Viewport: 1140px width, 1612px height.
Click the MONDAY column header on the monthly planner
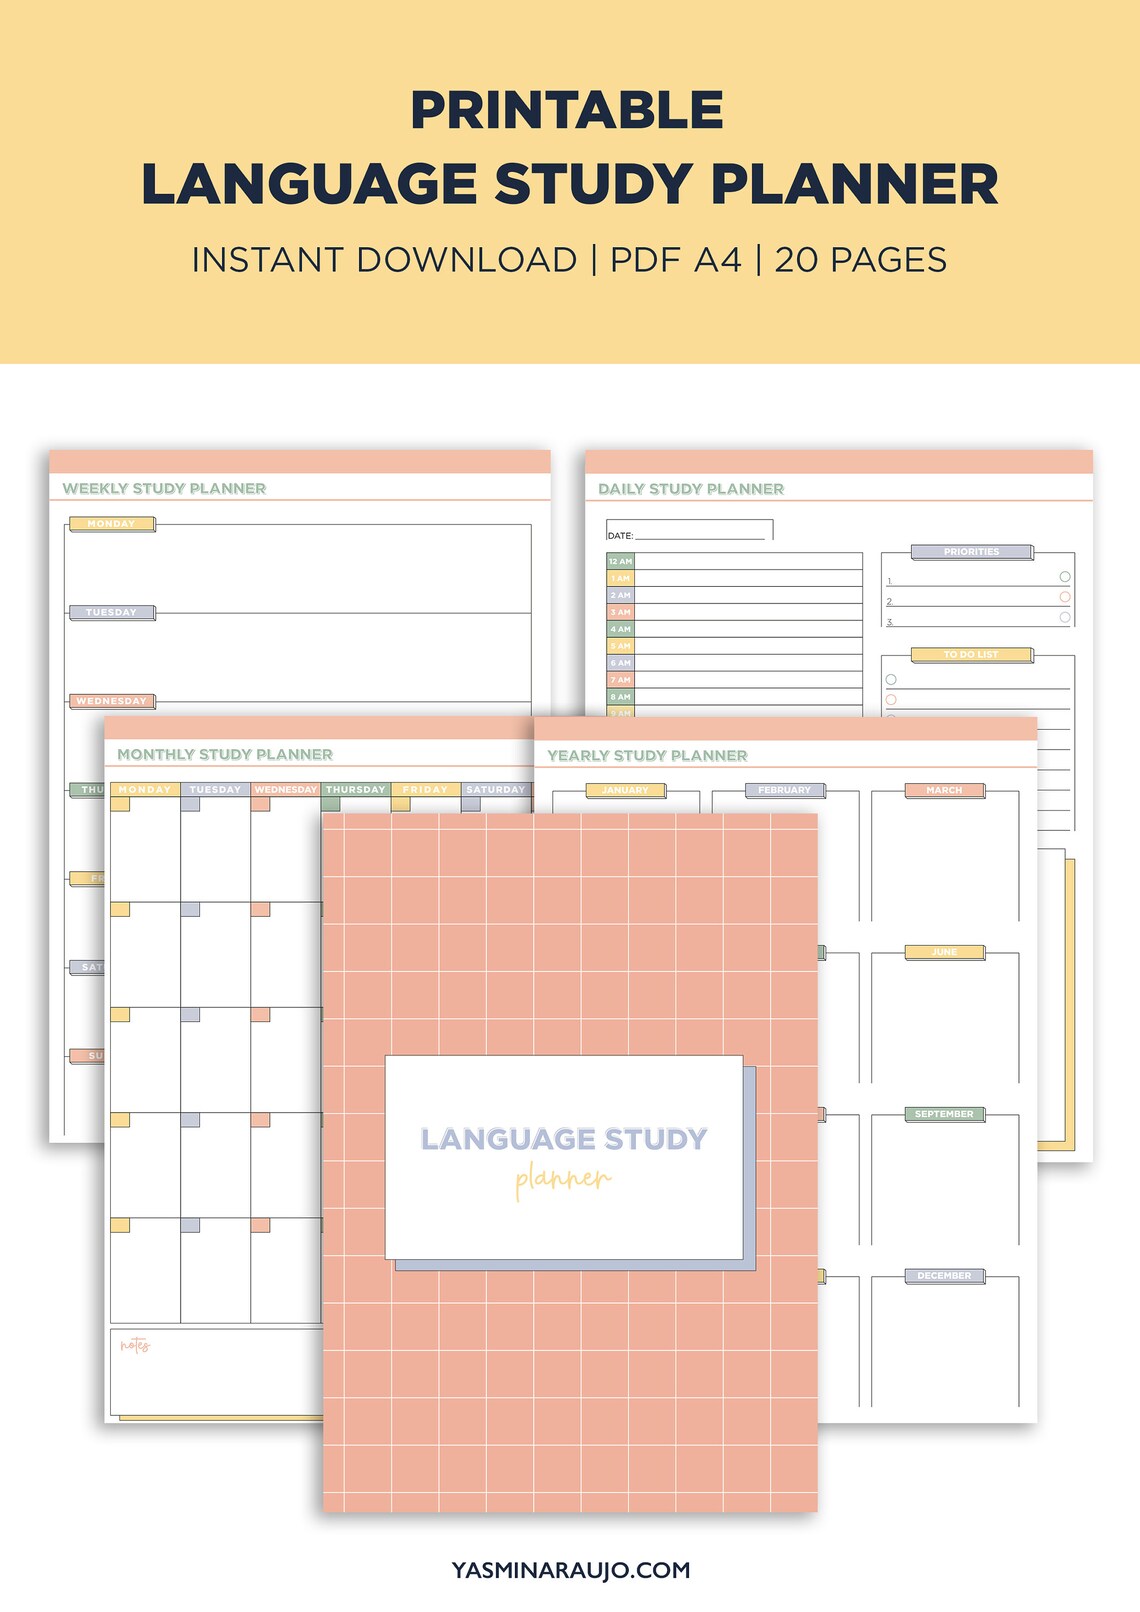(145, 789)
